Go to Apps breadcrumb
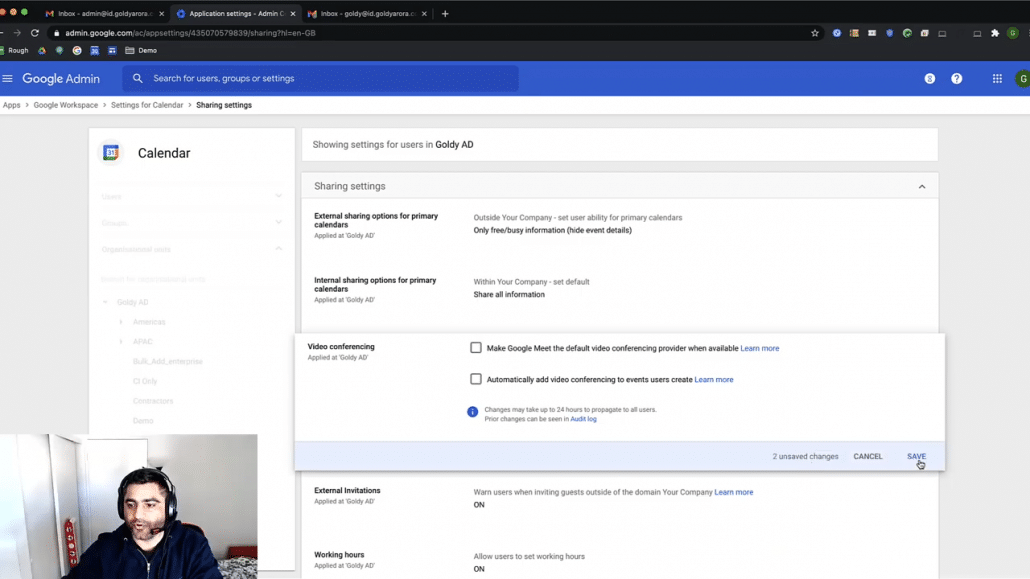The image size is (1030, 579). coord(11,105)
